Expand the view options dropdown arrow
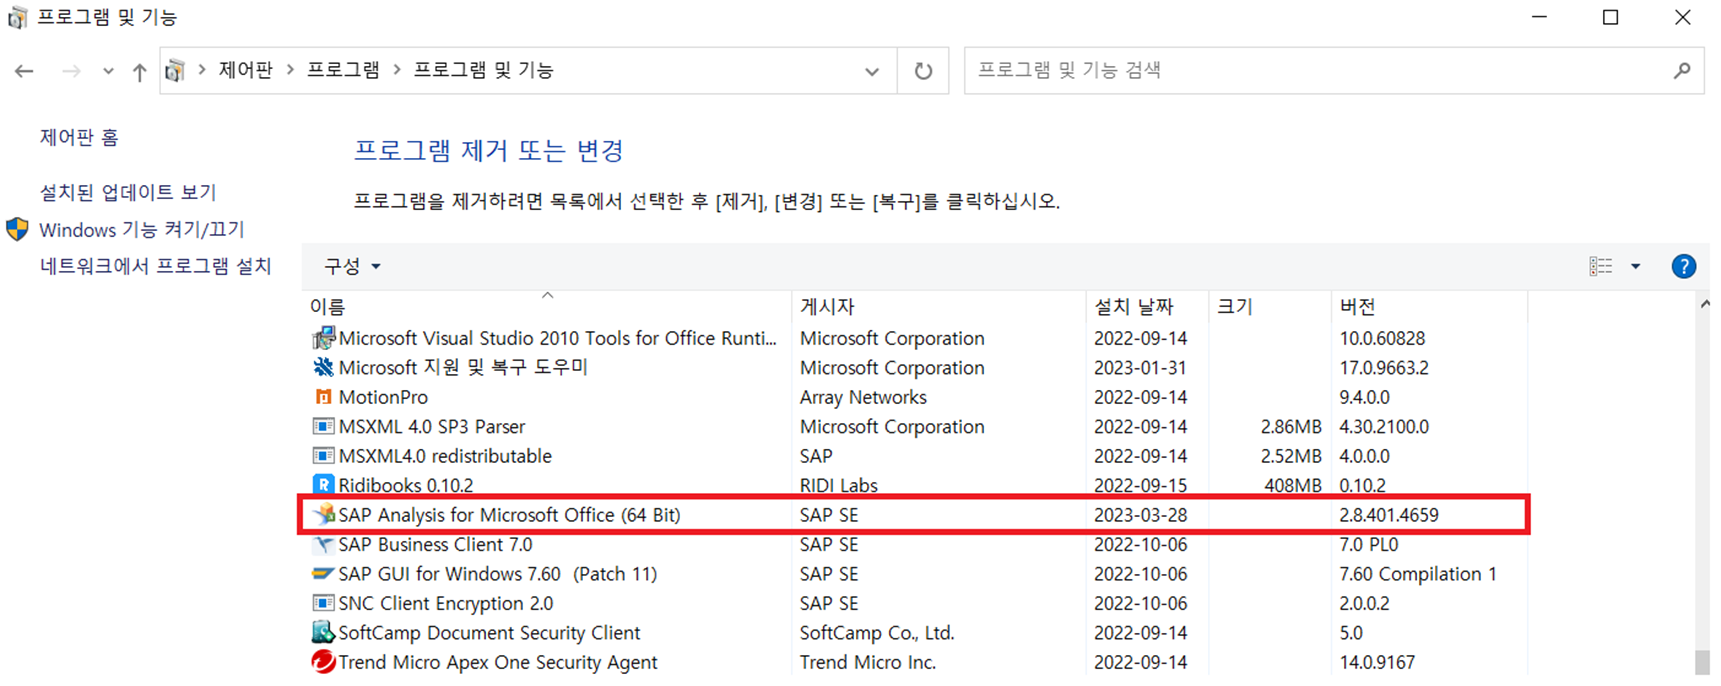The image size is (1721, 686). (1636, 266)
